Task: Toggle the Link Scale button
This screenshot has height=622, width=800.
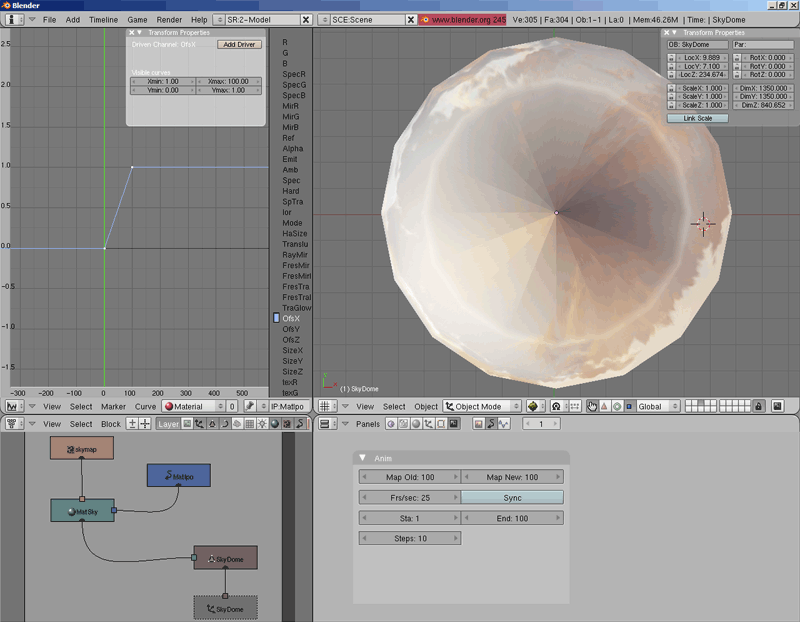Action: pyautogui.click(x=697, y=118)
